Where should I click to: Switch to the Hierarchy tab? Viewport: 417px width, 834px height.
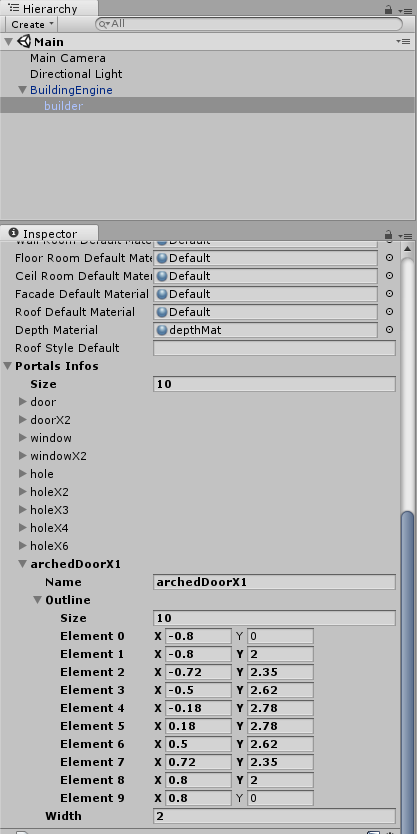tap(49, 9)
